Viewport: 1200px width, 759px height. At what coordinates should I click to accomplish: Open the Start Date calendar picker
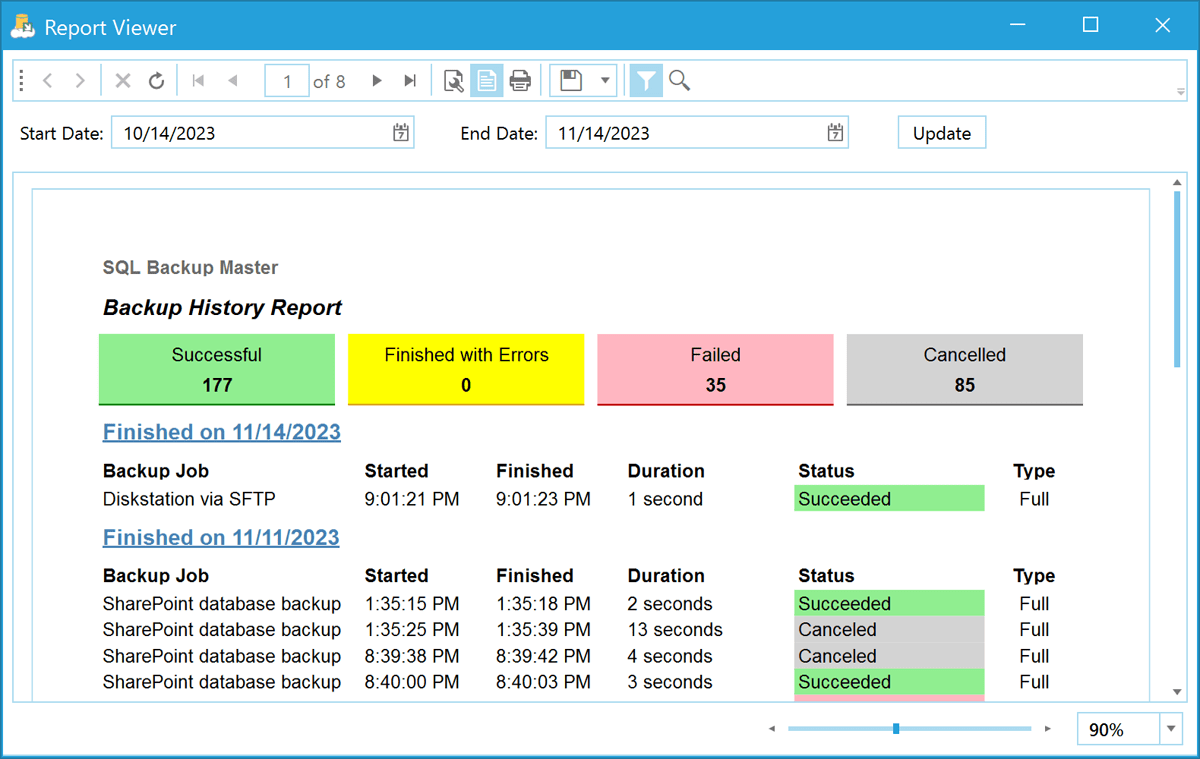tap(401, 131)
